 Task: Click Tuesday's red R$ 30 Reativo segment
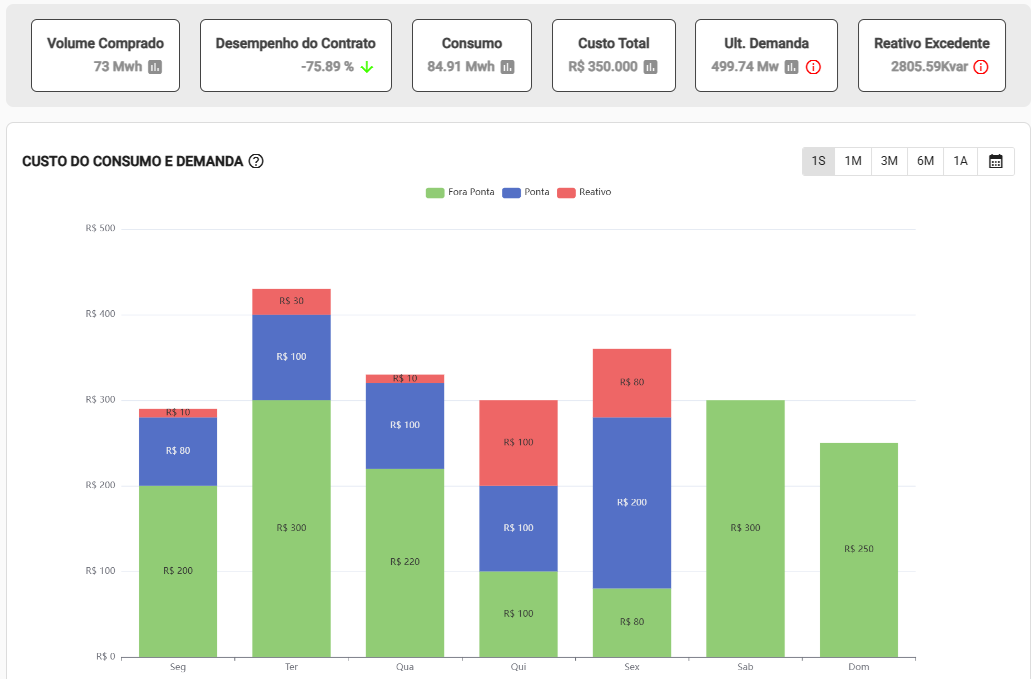pyautogui.click(x=291, y=301)
